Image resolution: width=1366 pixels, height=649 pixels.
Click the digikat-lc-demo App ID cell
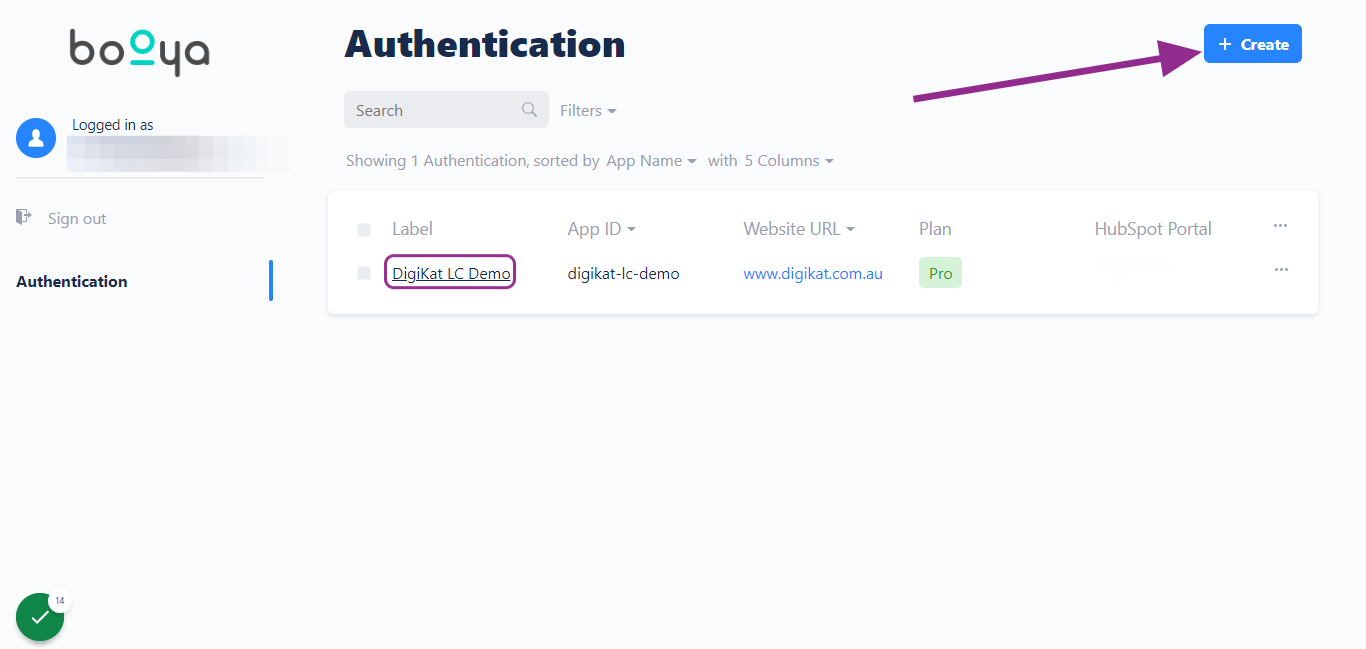(x=623, y=273)
